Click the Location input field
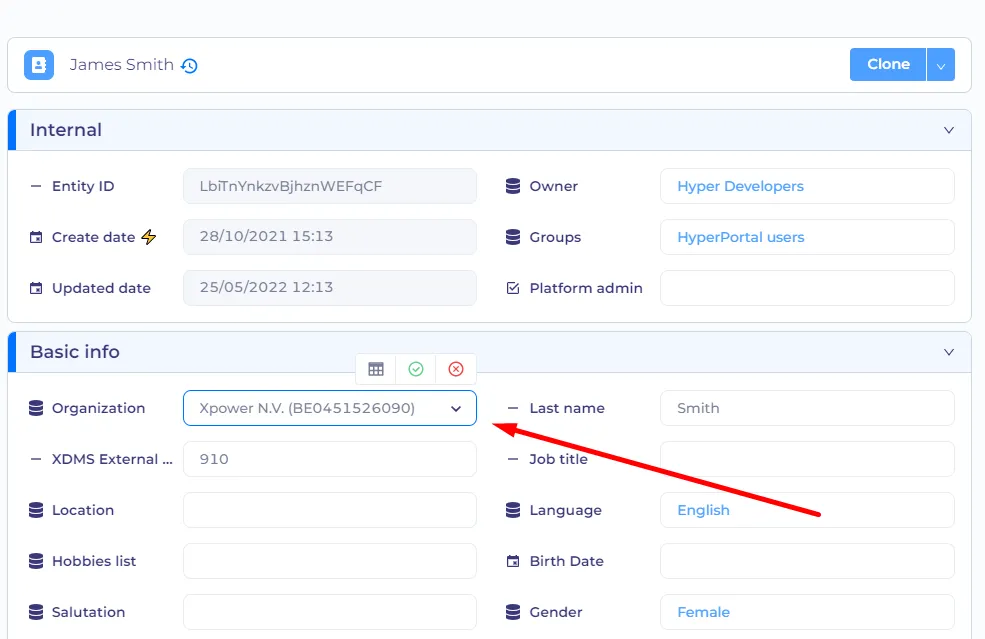The height and width of the screenshot is (639, 985). pyautogui.click(x=330, y=510)
